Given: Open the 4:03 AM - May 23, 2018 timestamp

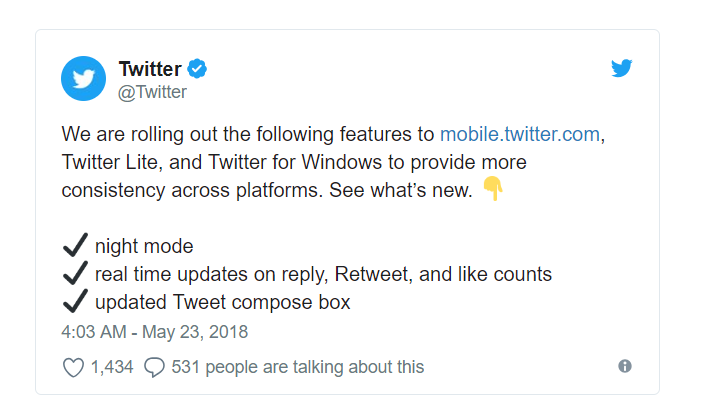Looking at the screenshot, I should point(155,332).
